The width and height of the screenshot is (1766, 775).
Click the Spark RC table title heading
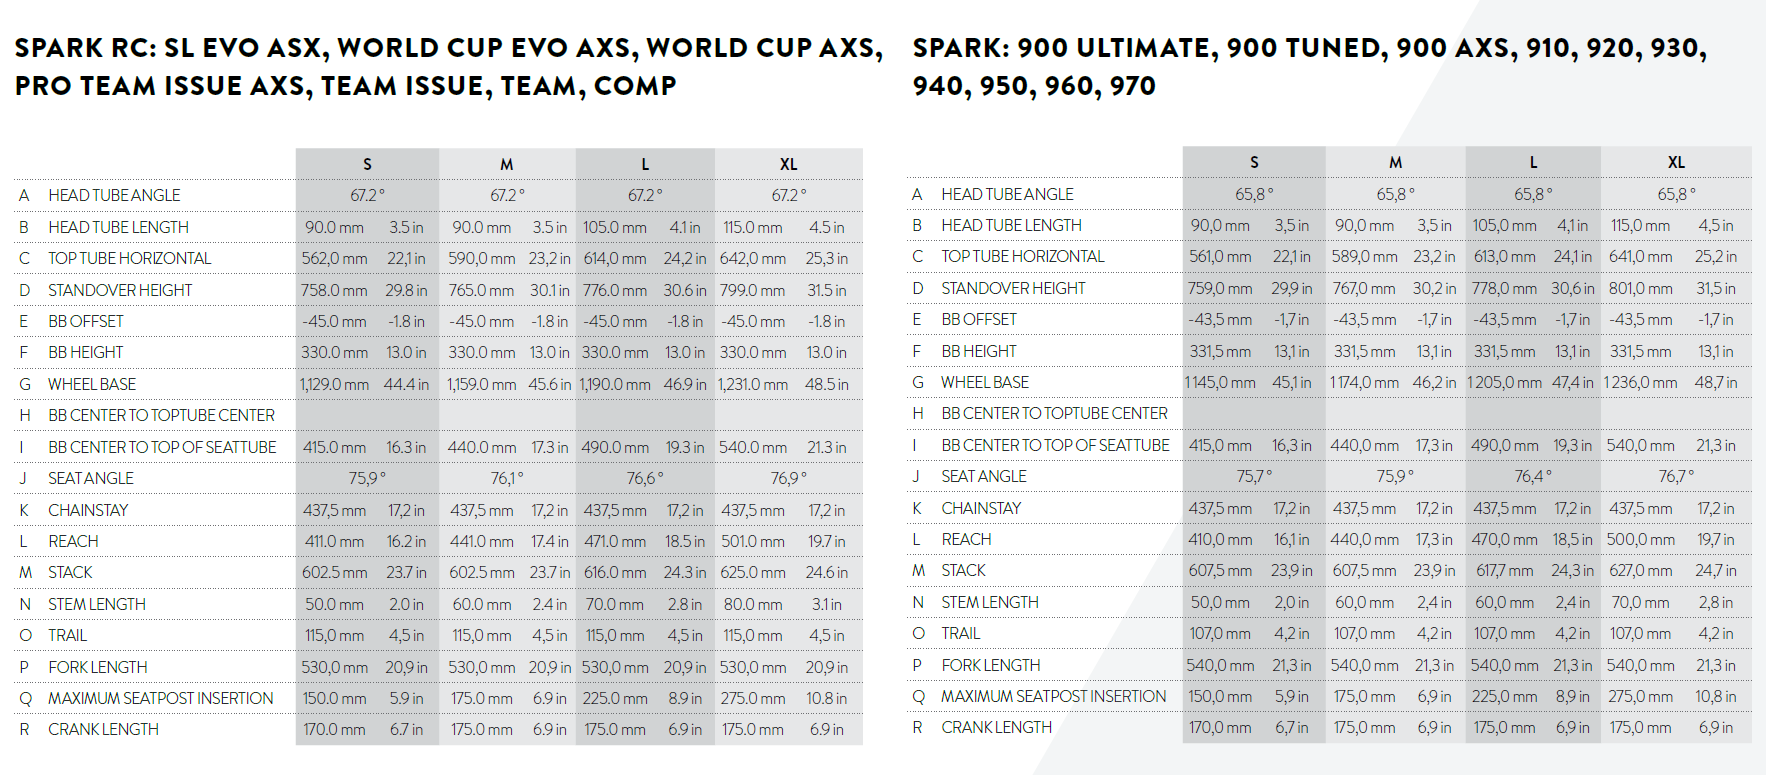point(448,67)
